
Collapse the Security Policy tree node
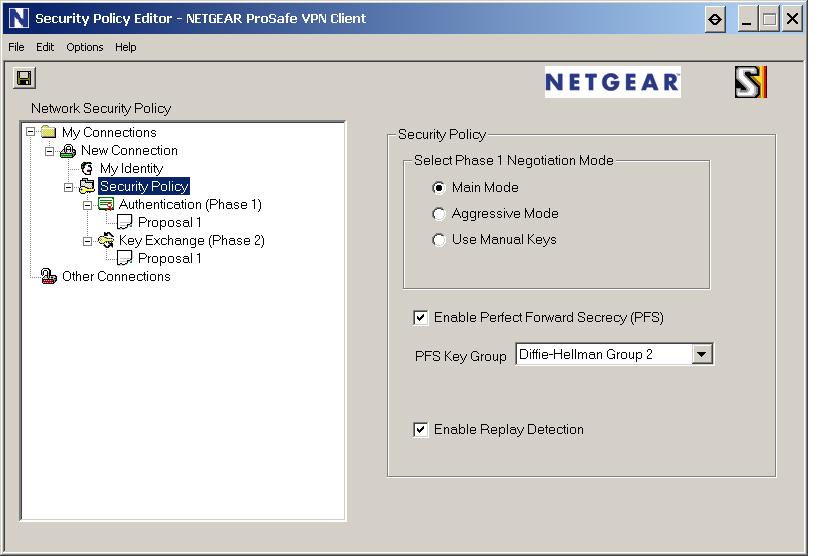68,187
